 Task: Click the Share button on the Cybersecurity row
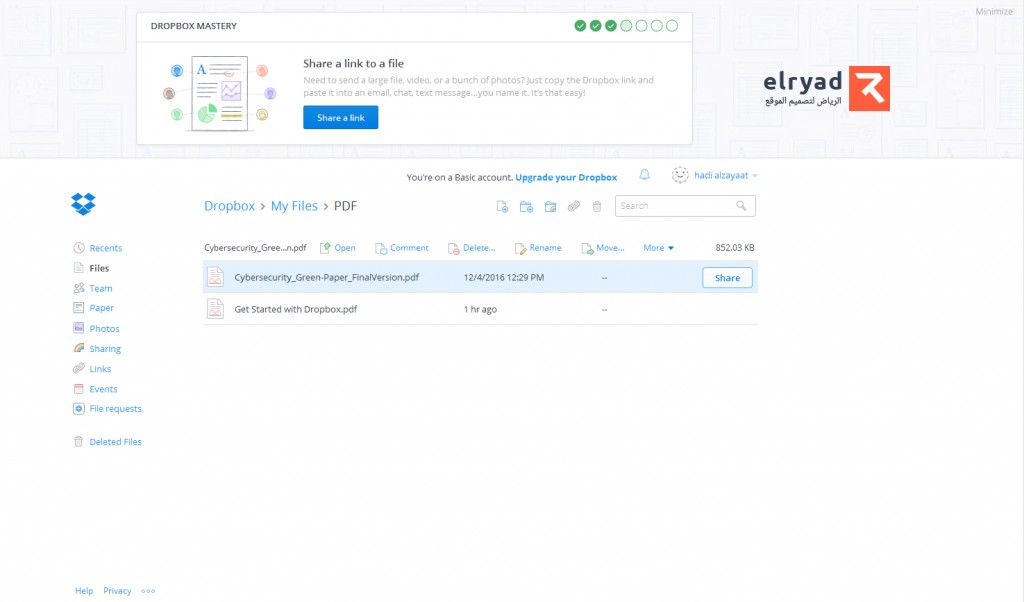pyautogui.click(x=727, y=277)
